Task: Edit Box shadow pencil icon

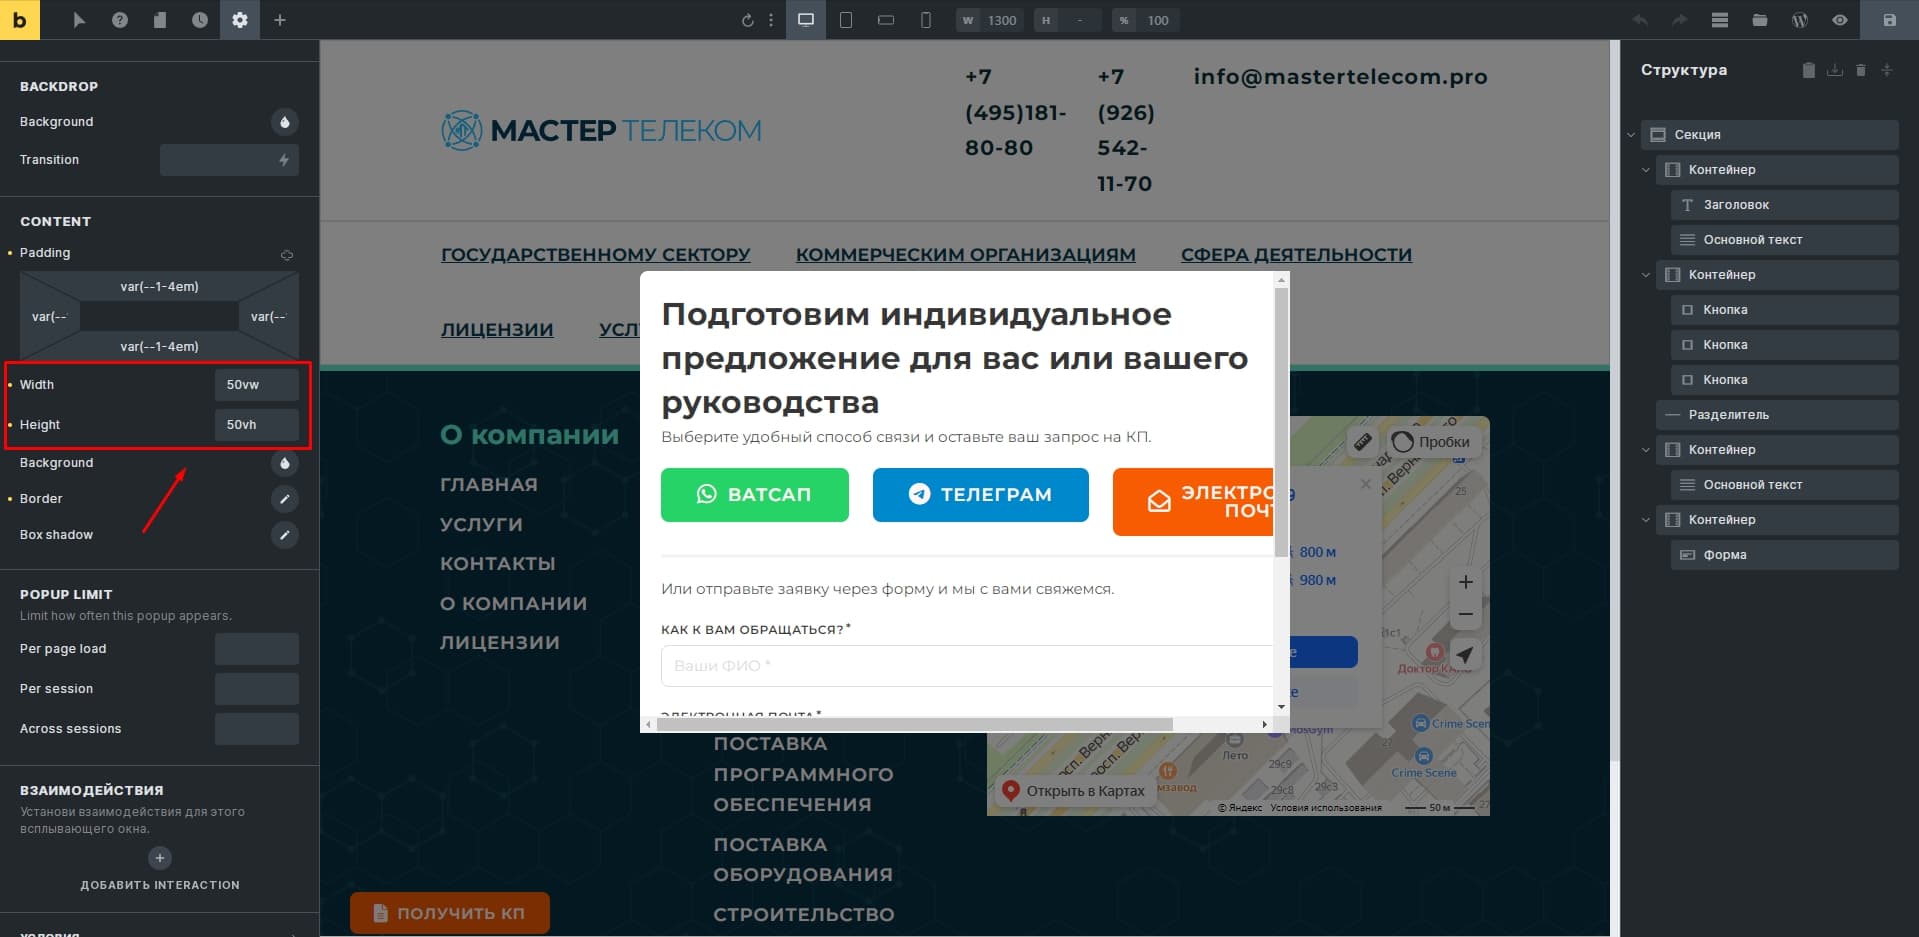Action: pos(285,535)
